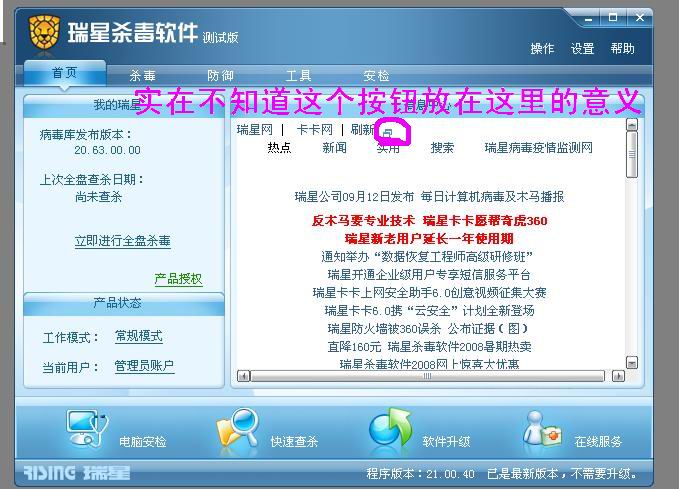Start 软件升级 software update globe icon
Screen dimensions: 679x489
[x=390, y=427]
